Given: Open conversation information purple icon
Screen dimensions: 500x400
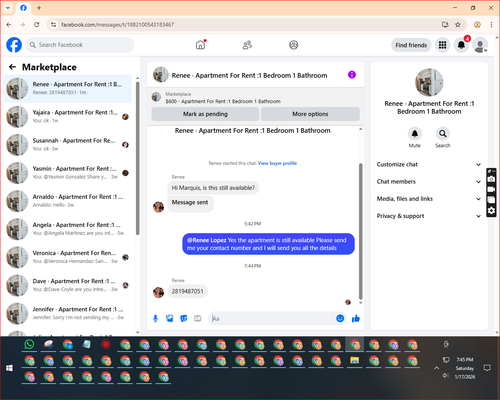Looking at the screenshot, I should click(x=352, y=75).
